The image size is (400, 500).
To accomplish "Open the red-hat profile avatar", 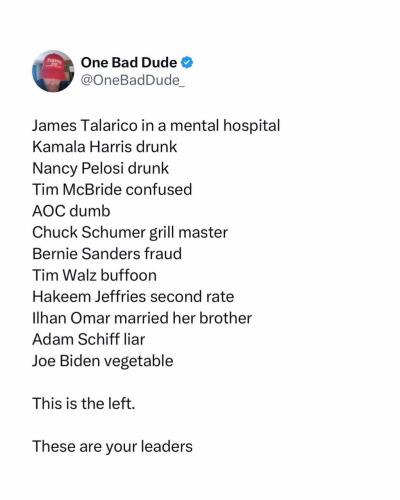I will pos(53,71).
